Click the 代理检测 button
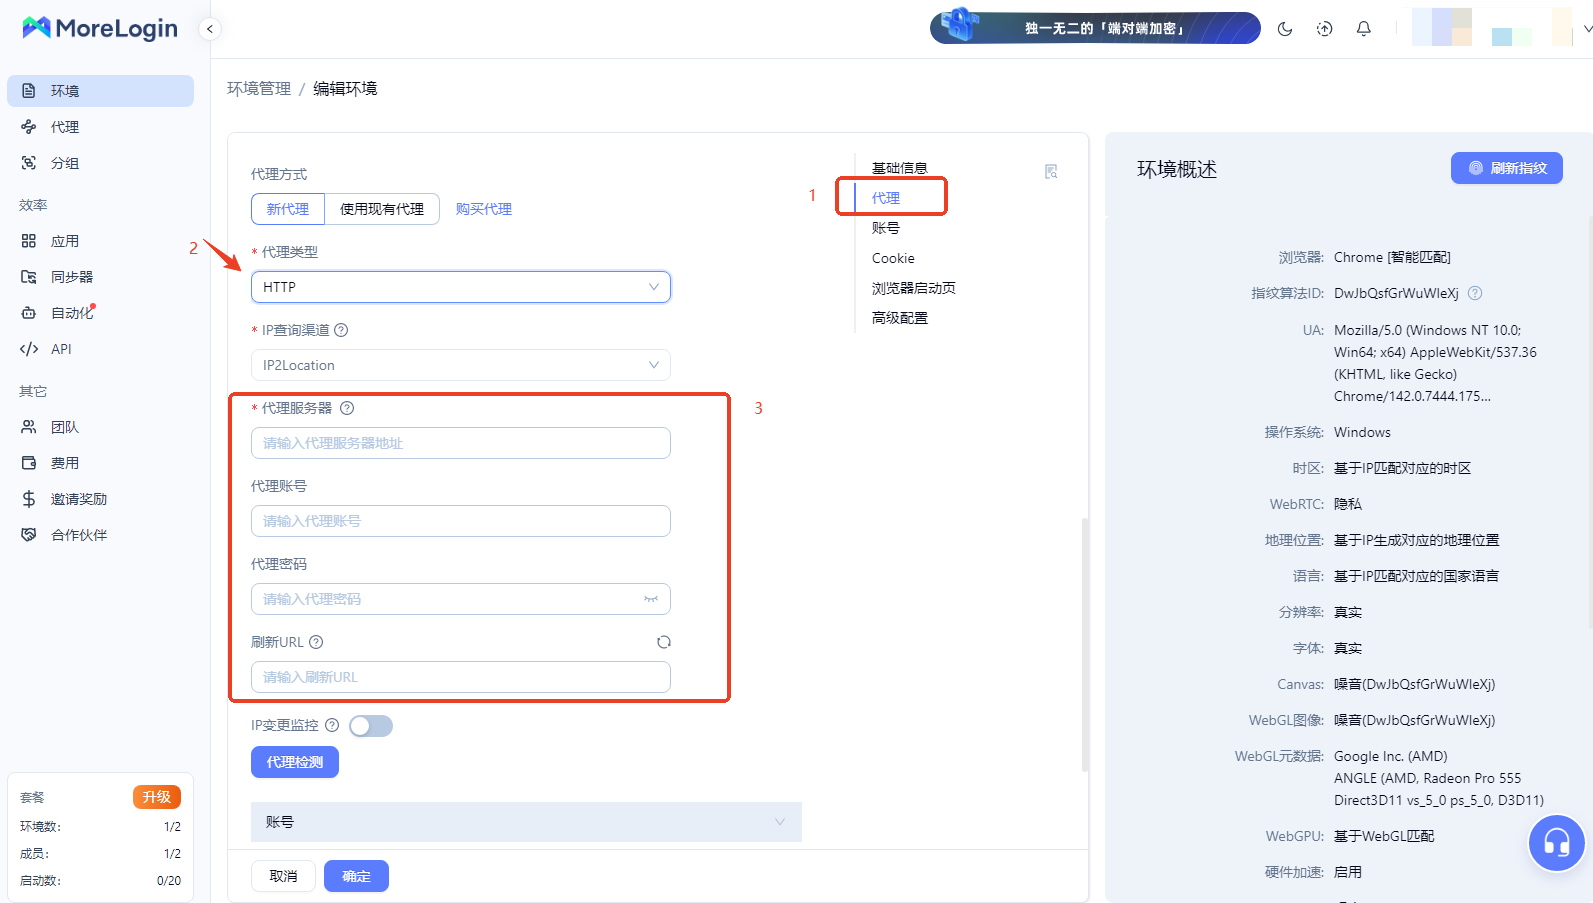Image resolution: width=1593 pixels, height=903 pixels. pos(295,762)
